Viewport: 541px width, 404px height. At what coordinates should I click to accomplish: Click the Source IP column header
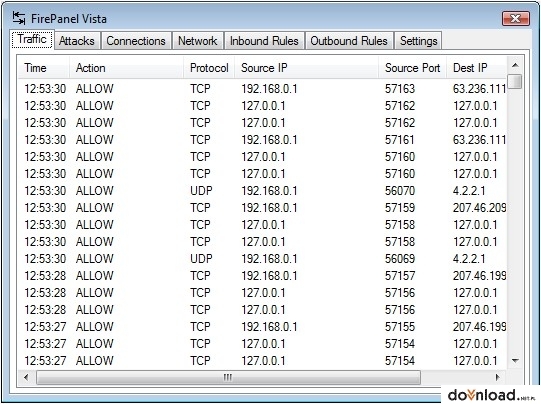306,68
